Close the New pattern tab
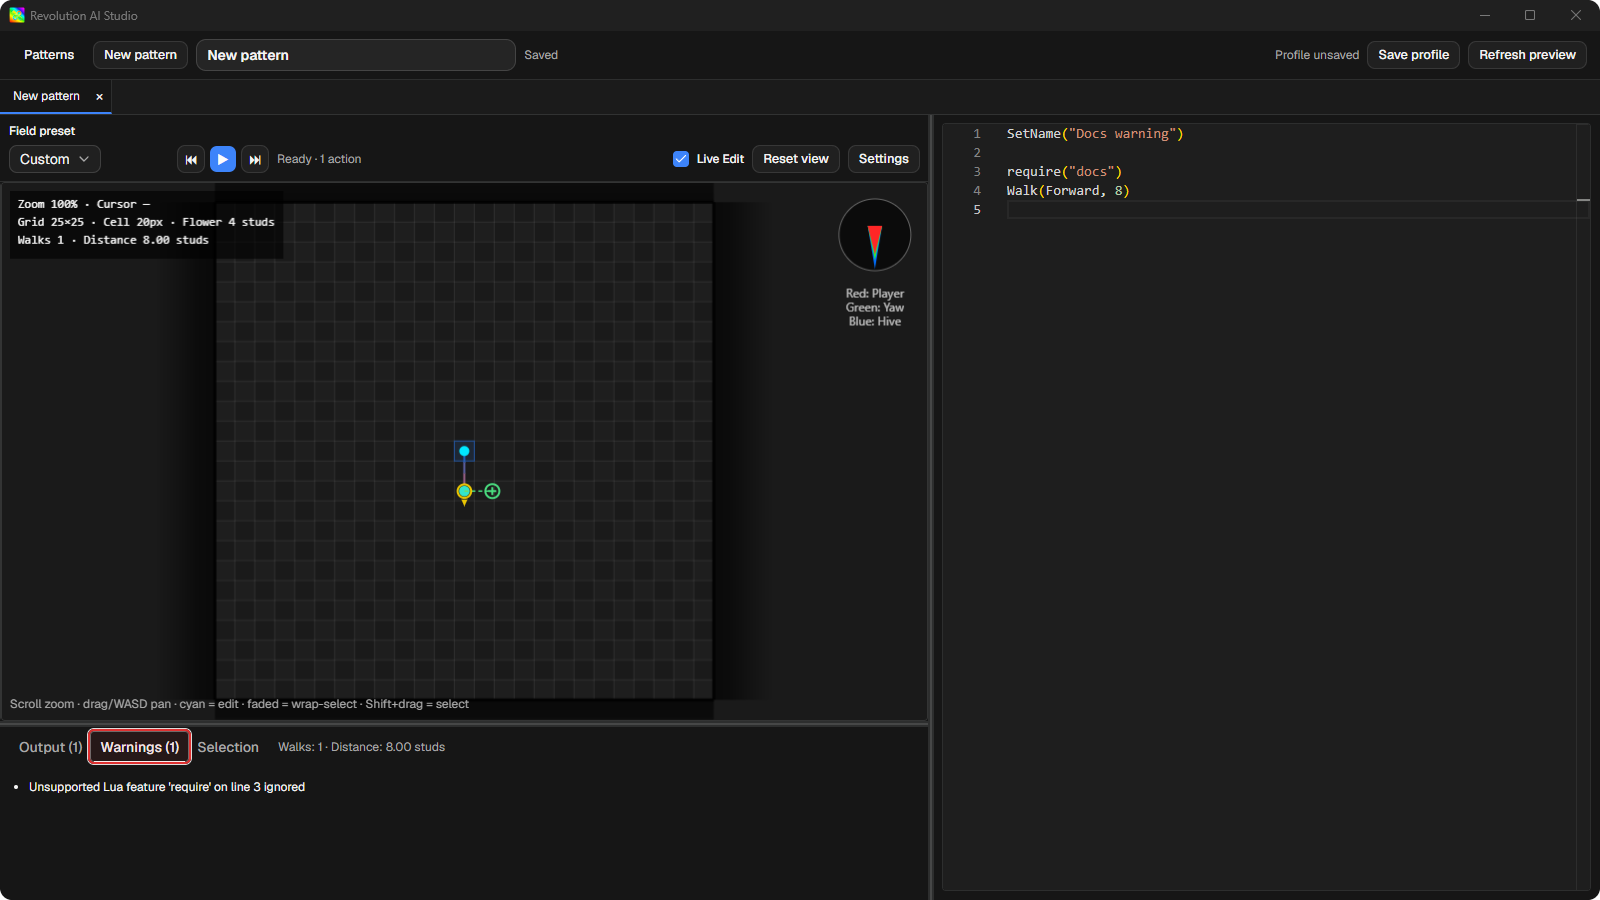This screenshot has height=900, width=1600. point(99,97)
